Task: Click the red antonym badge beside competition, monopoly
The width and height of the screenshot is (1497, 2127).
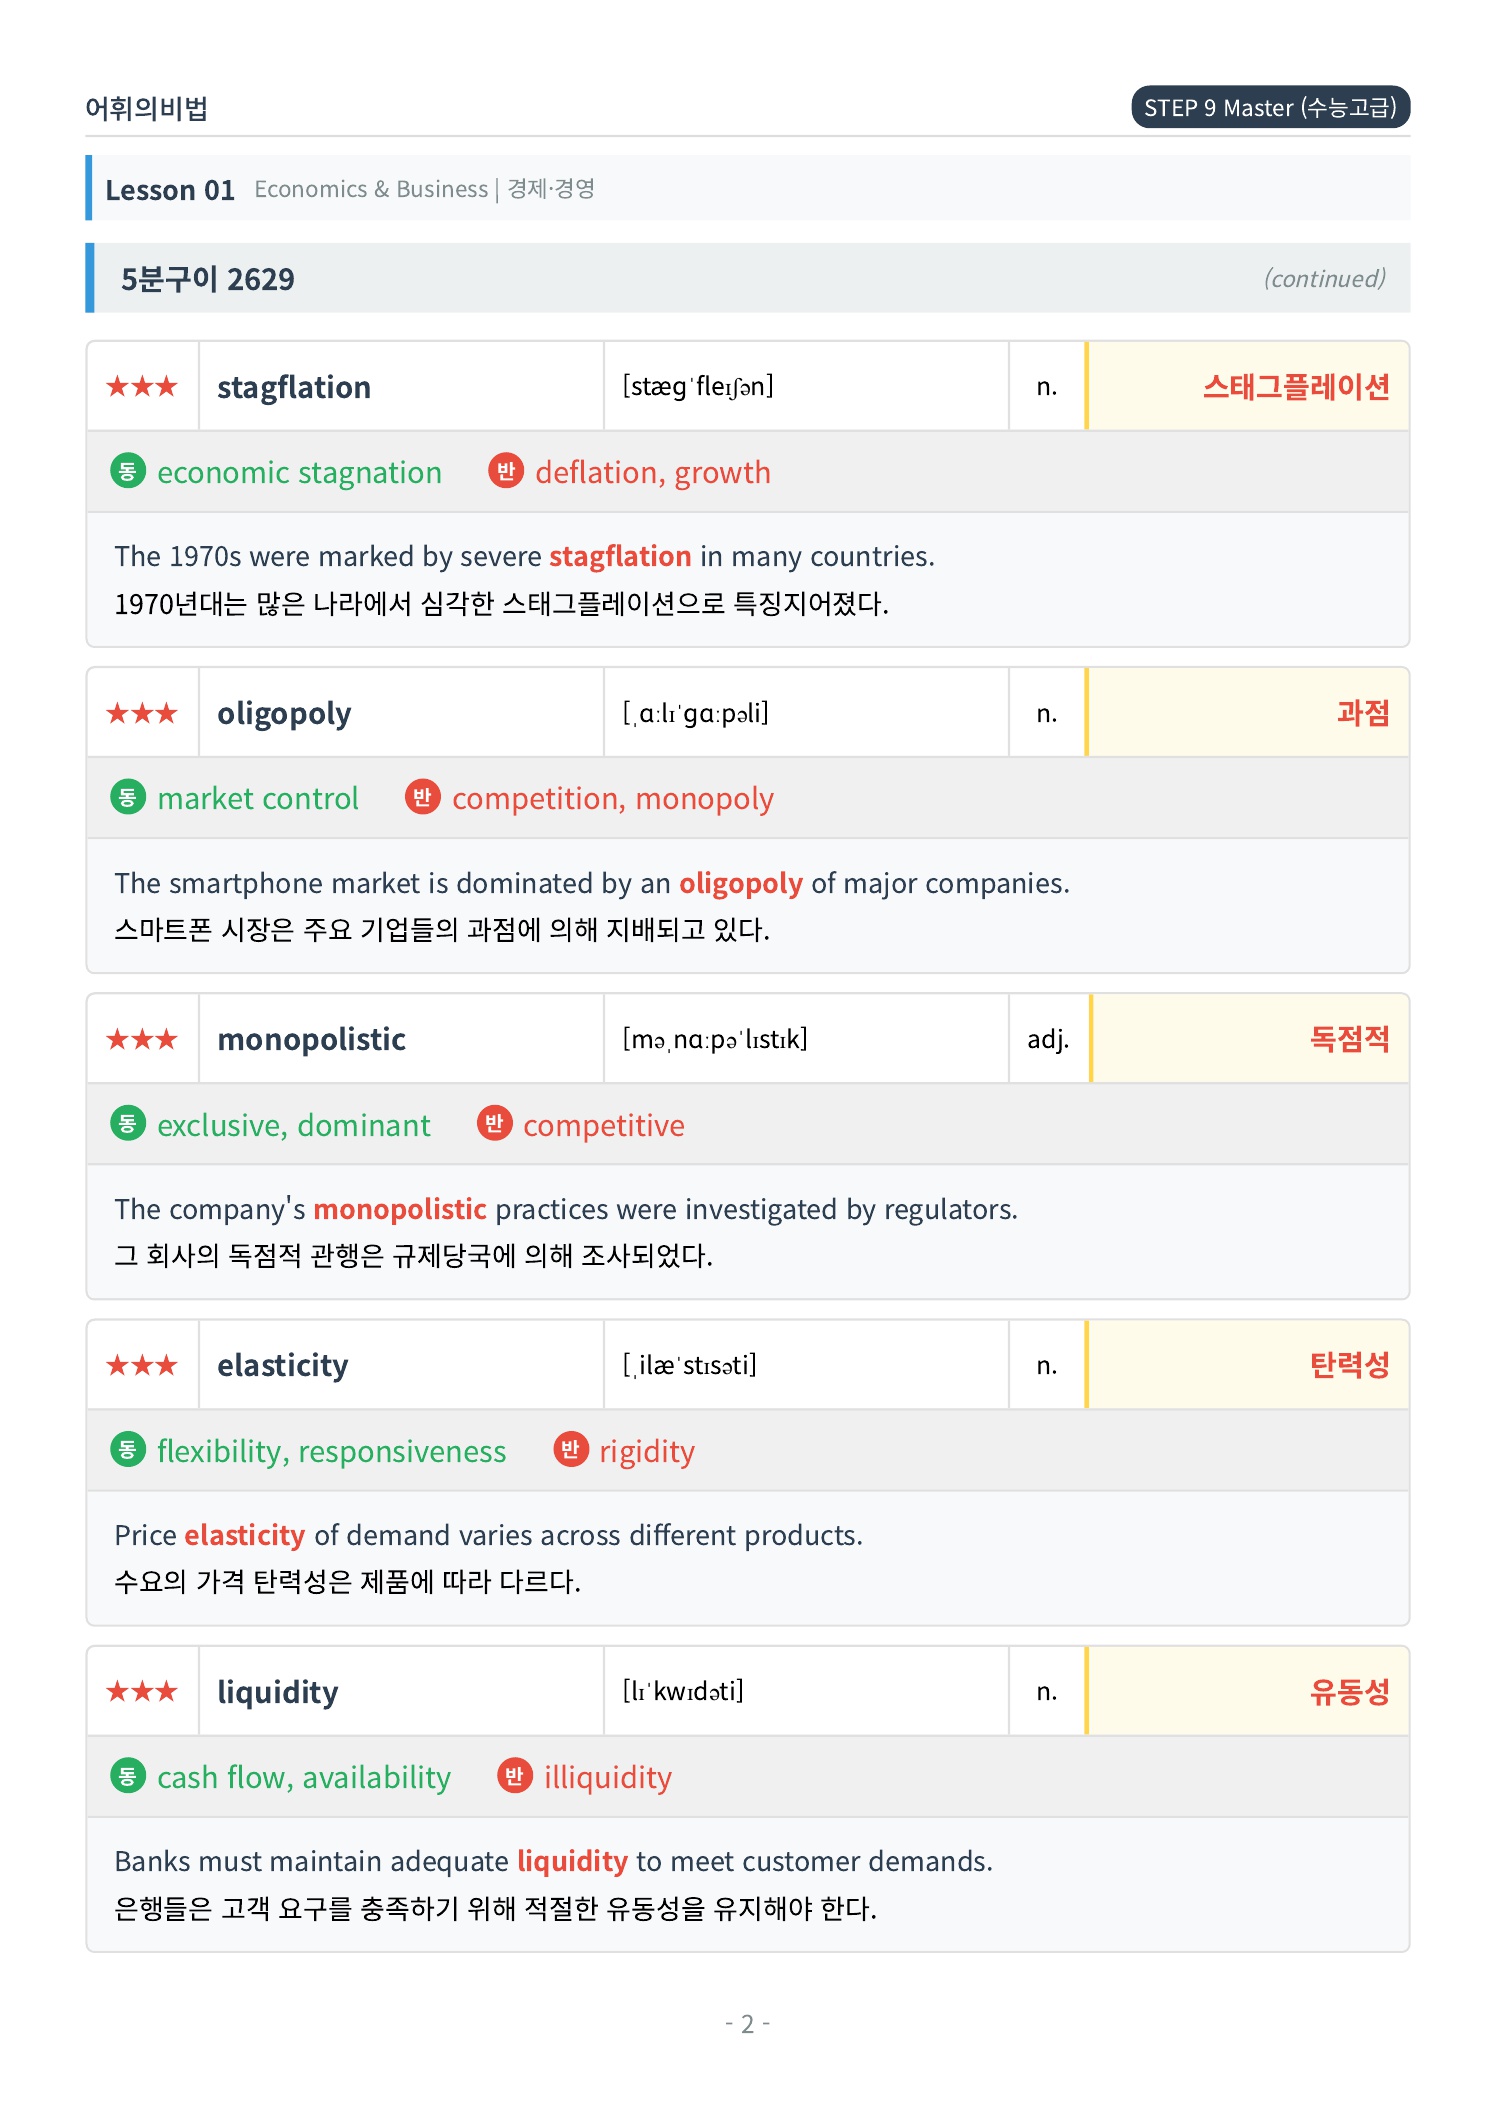Action: point(423,797)
